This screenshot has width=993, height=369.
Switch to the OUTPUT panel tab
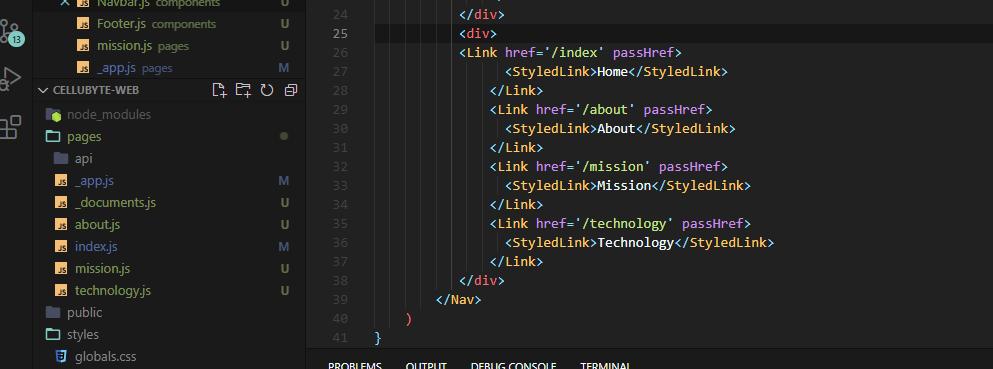(x=426, y=366)
